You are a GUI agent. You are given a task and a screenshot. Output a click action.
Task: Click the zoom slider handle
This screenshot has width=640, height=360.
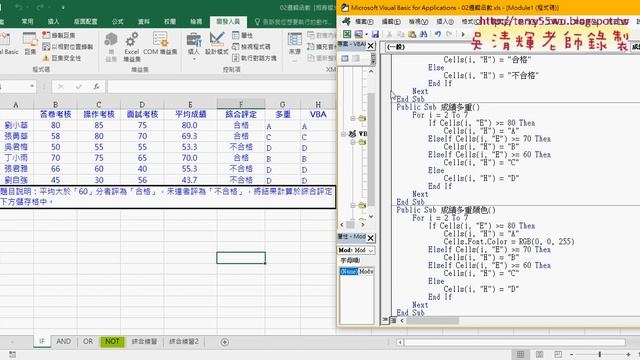click(x=600, y=354)
